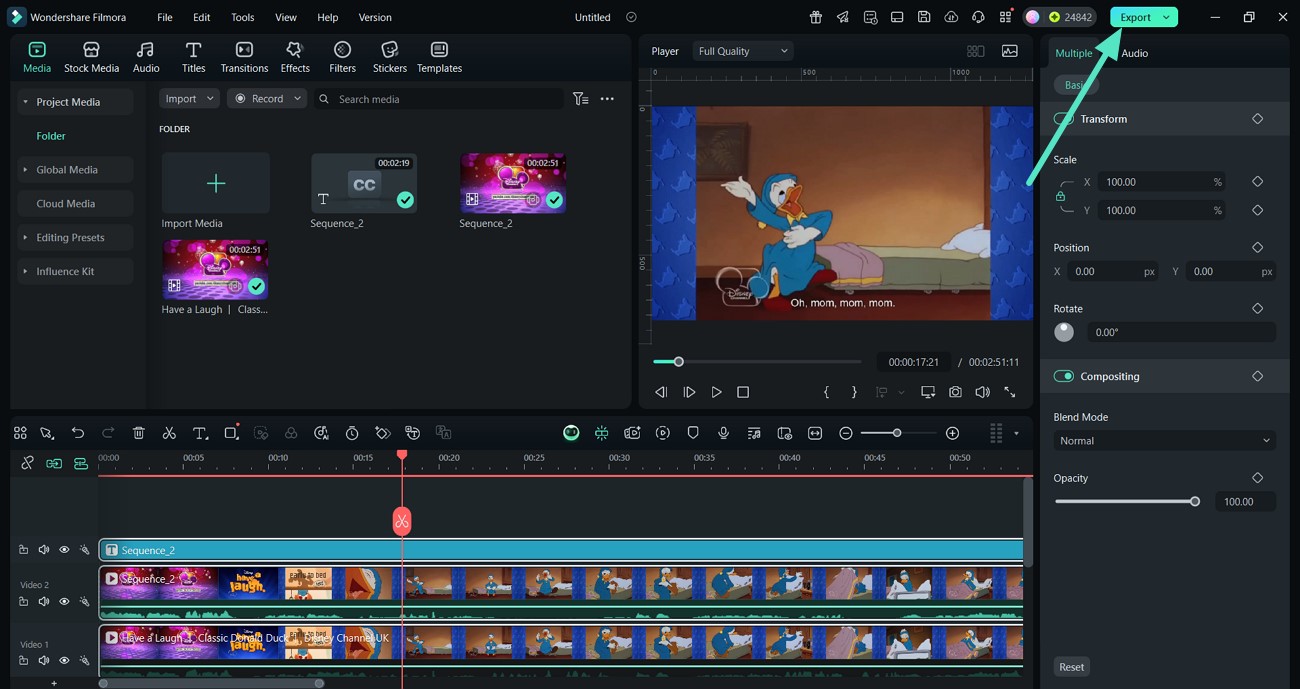The width and height of the screenshot is (1300, 689).
Task: Hide the subtitle Sequence_2 track eye icon
Action: coord(64,550)
